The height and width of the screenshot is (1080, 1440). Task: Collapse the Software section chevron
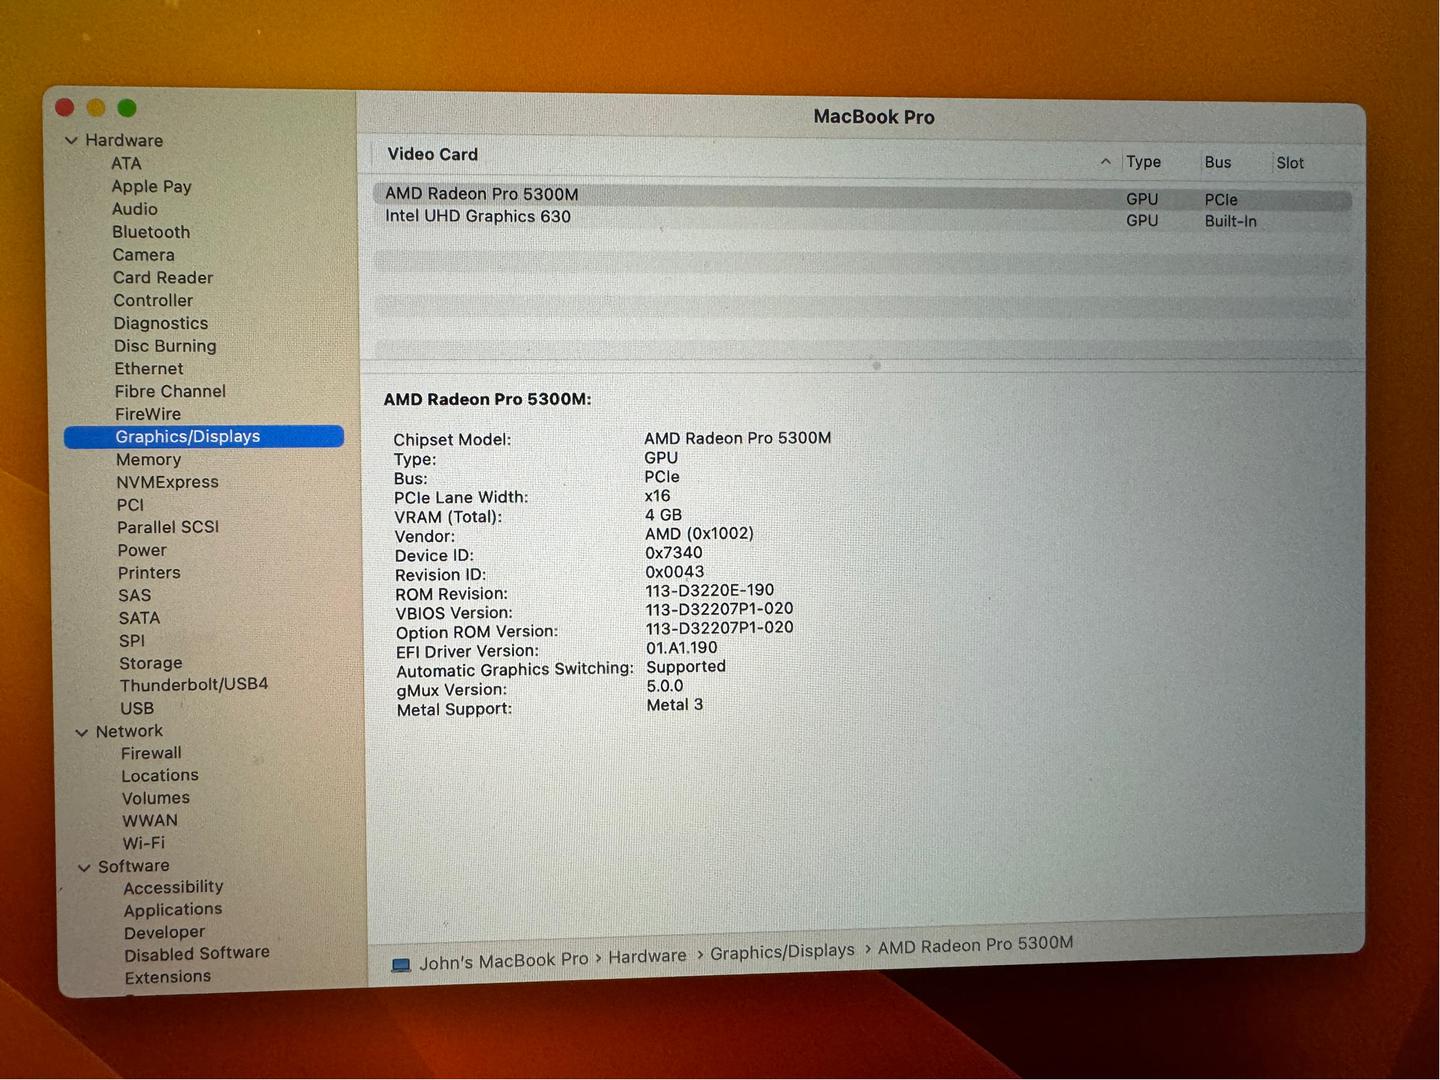(x=84, y=868)
